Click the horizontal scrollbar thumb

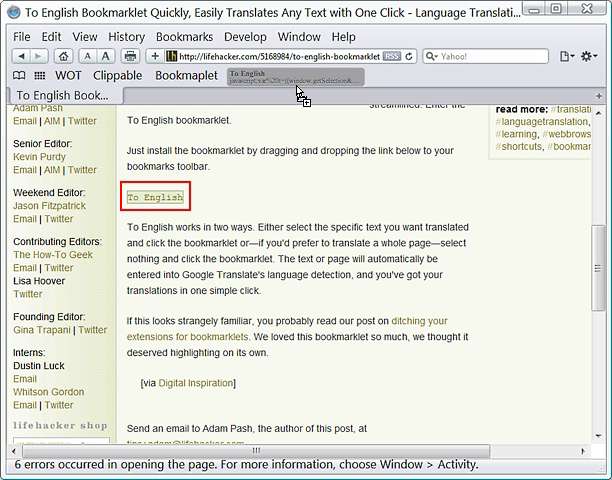point(256,451)
